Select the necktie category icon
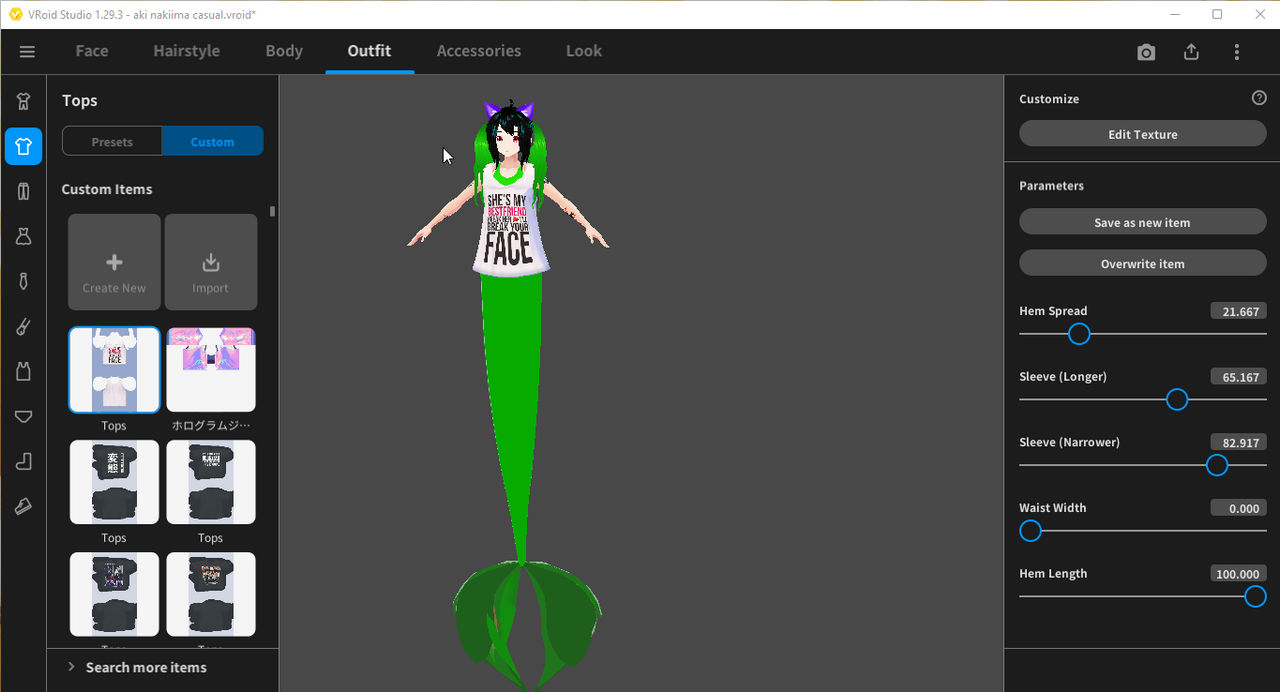Image resolution: width=1280 pixels, height=692 pixels. click(x=23, y=281)
